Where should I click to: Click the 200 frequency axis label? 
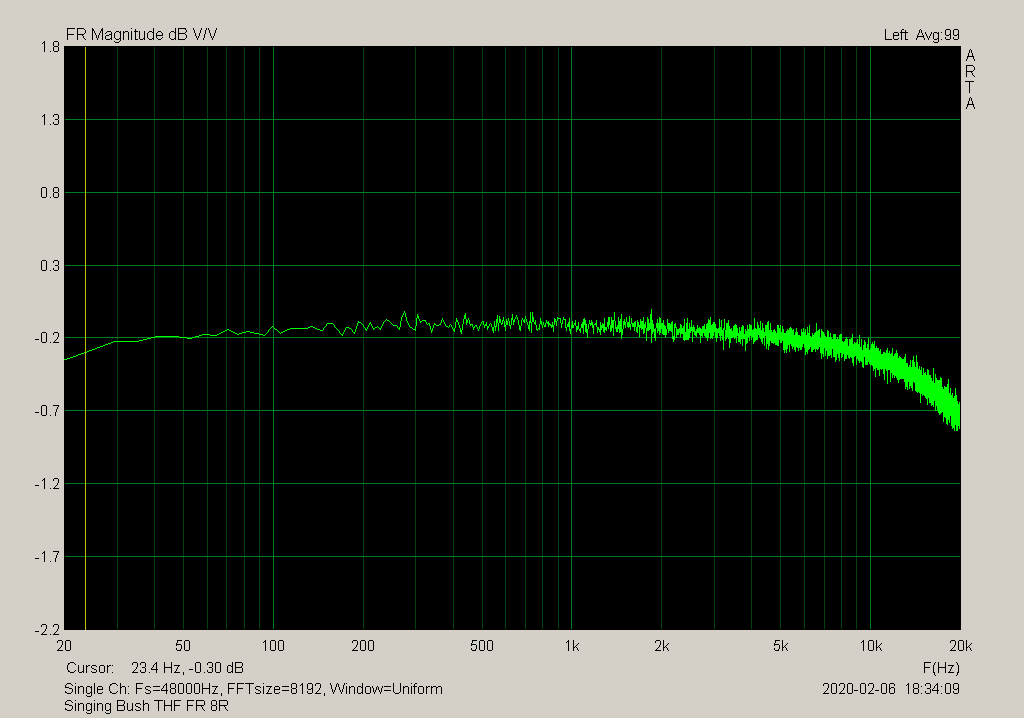tap(363, 646)
